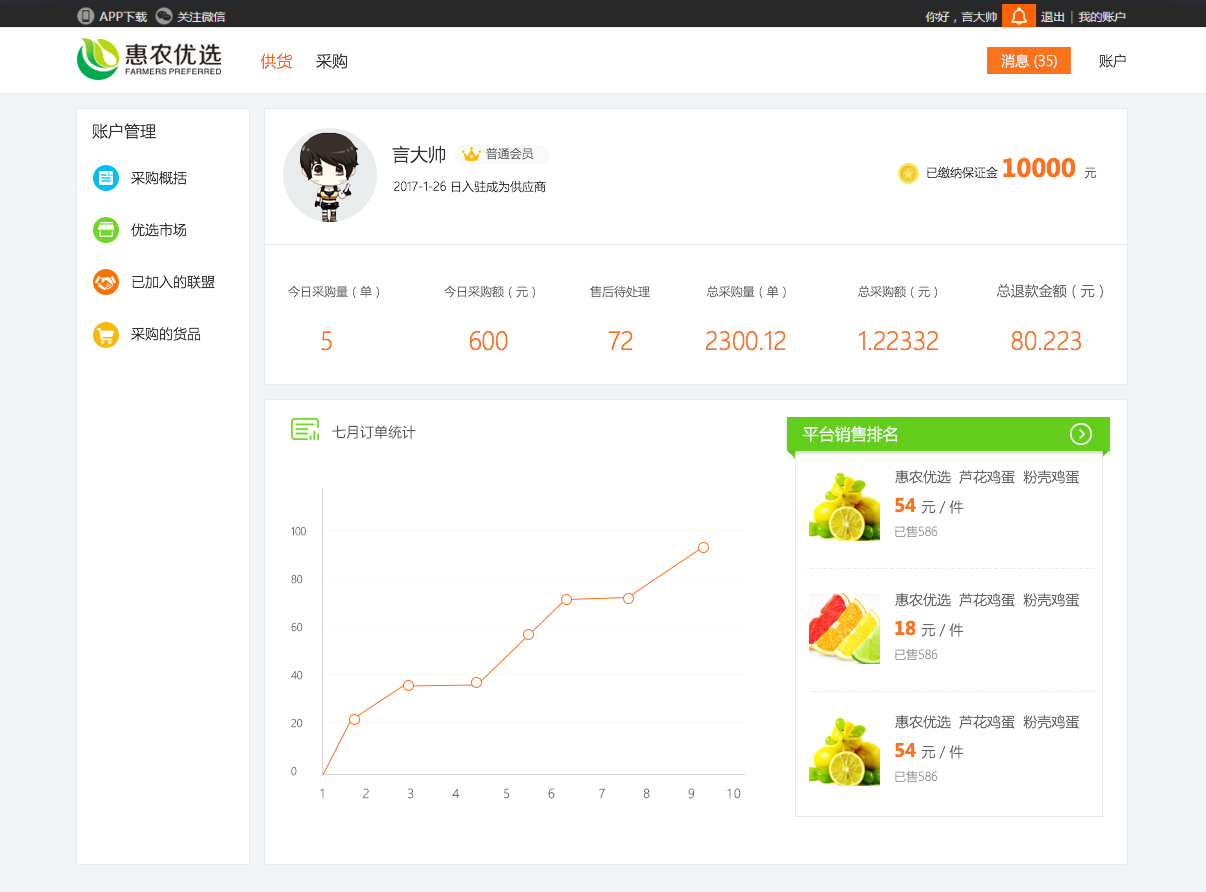Expand 平台销售排名 with the circled arrow

[x=1080, y=434]
